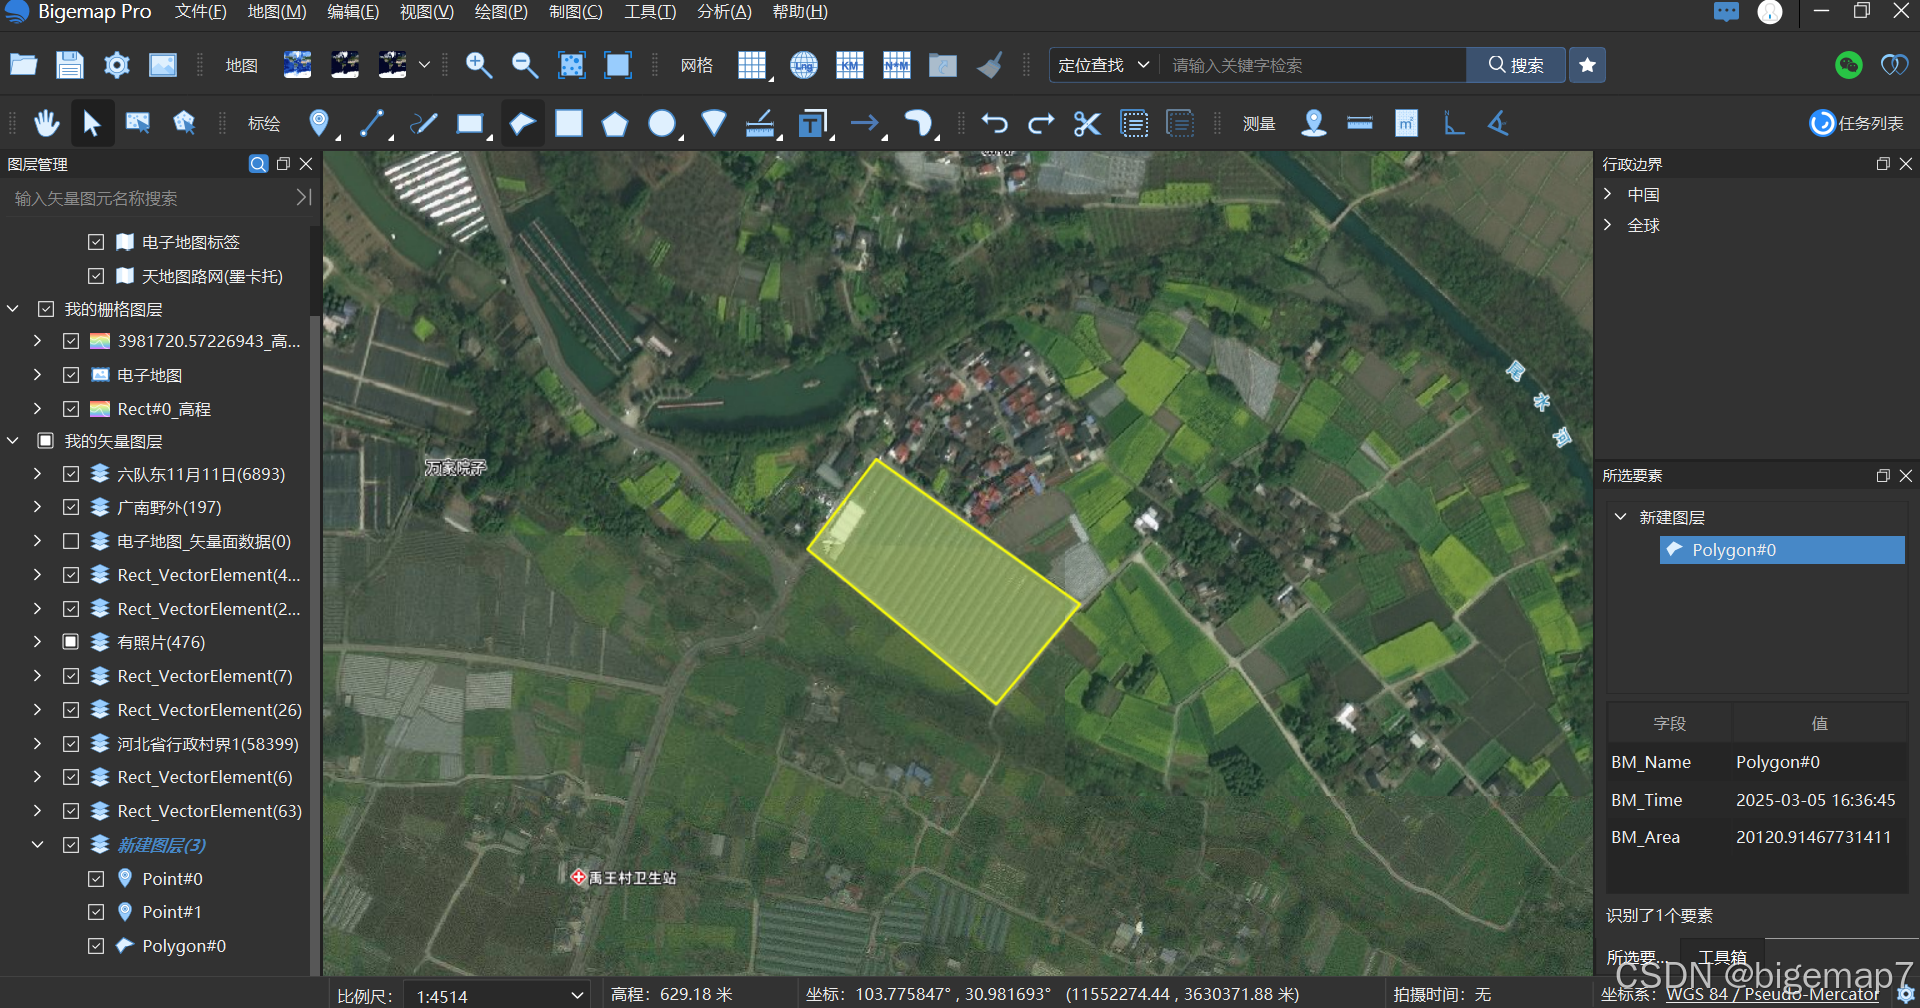Select the arrow pointer tool
1920x1008 pixels.
(92, 124)
